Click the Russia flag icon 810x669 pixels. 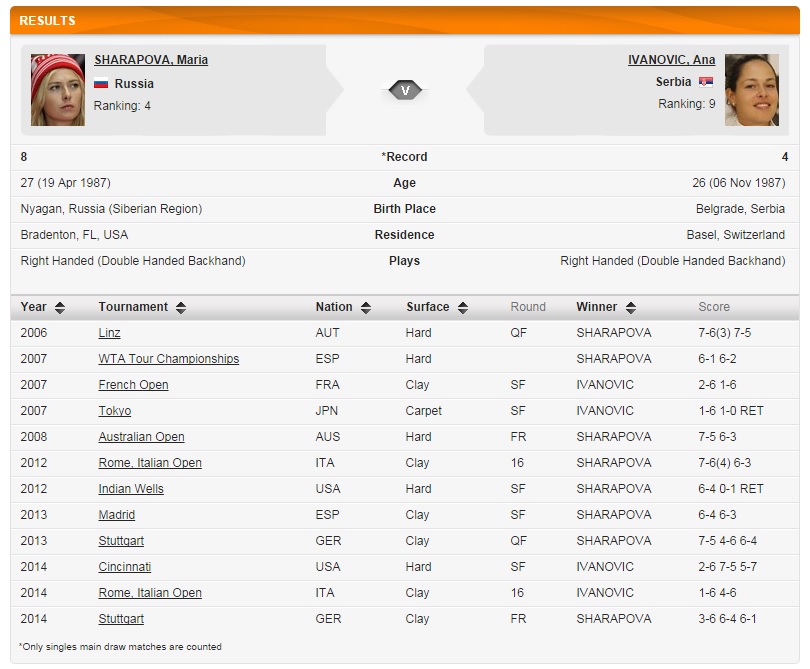(x=101, y=83)
